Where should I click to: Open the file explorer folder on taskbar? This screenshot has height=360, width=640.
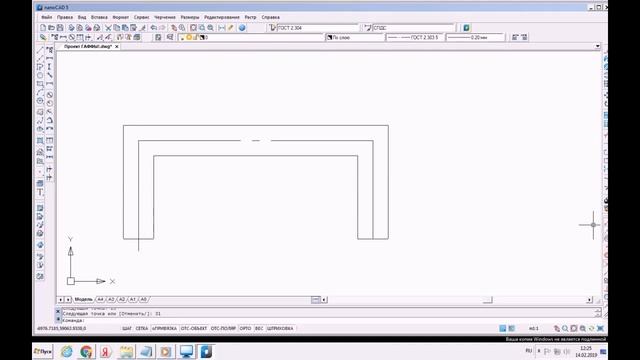pos(126,351)
